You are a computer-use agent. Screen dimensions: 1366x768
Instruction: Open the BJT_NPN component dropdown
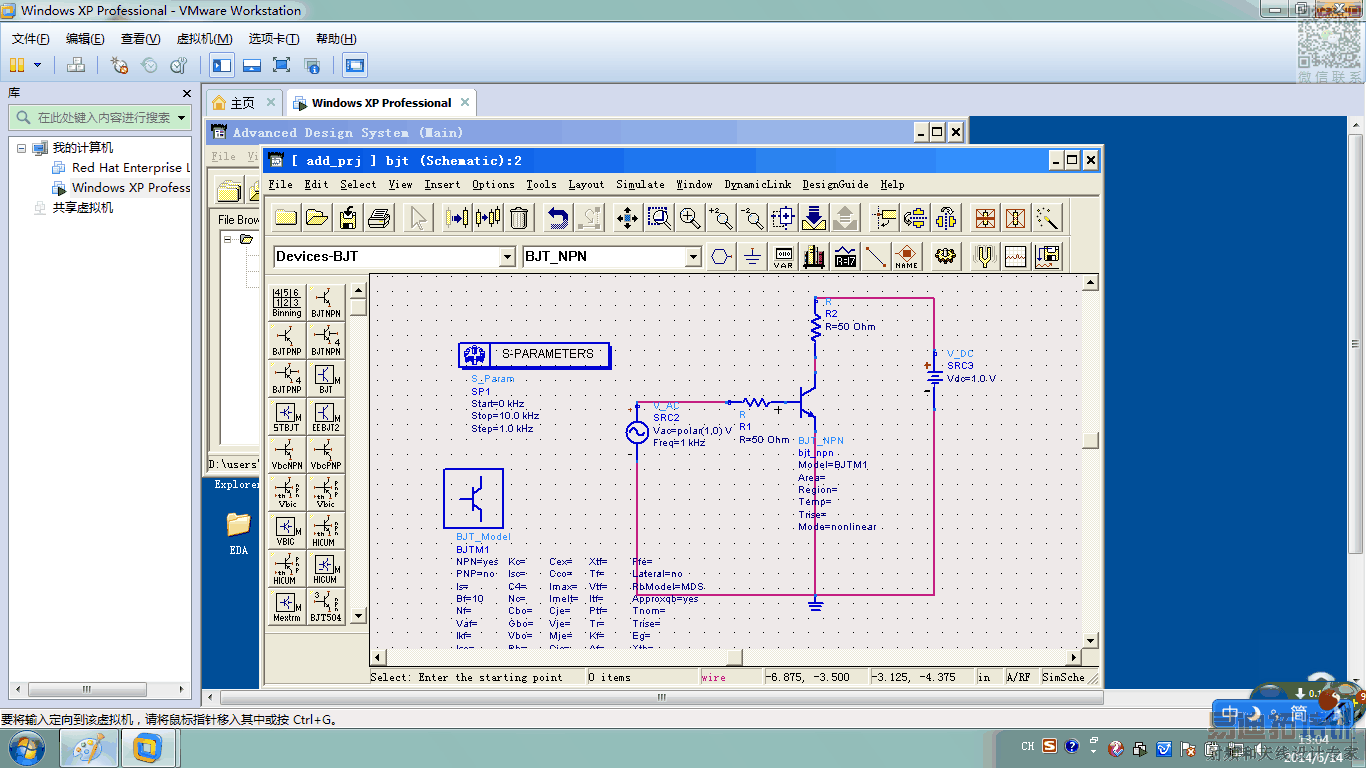pos(693,257)
